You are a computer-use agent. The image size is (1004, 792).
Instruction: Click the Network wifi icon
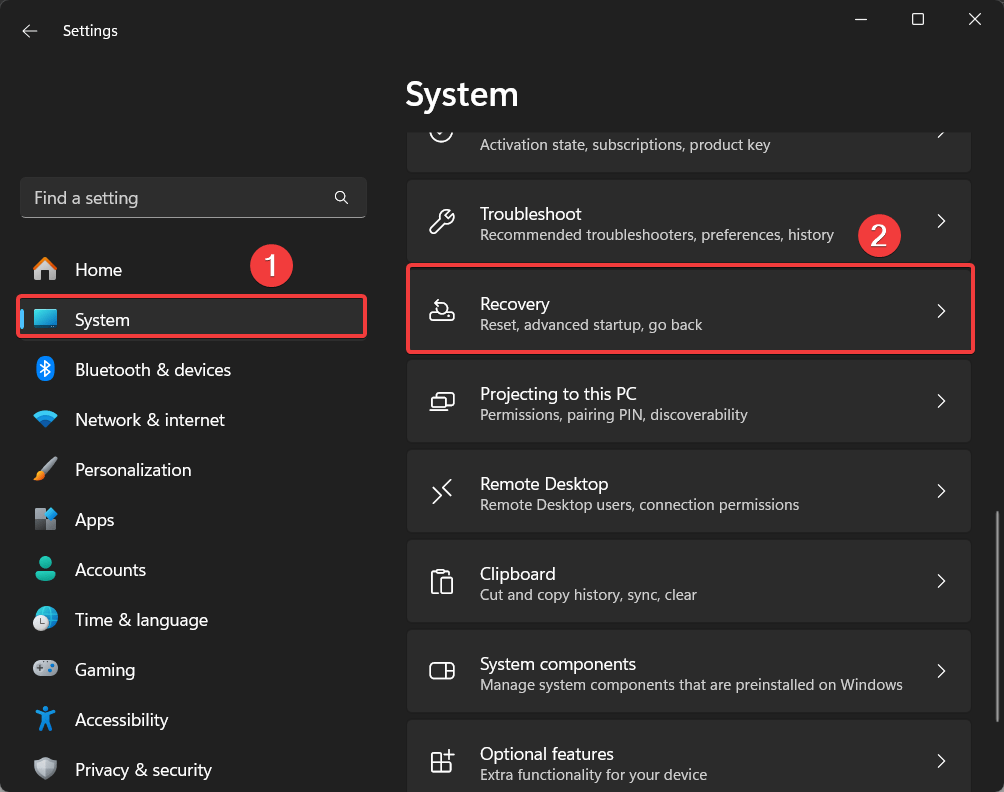(x=45, y=419)
